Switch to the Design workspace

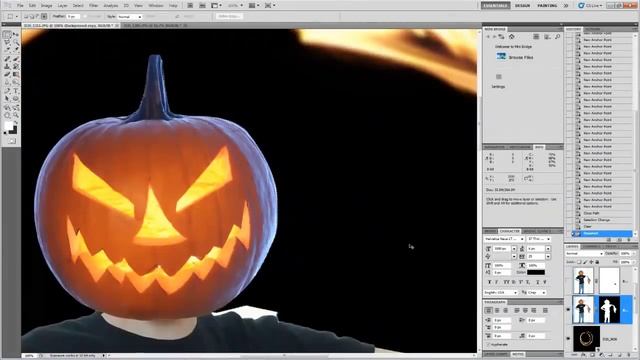tap(522, 6)
